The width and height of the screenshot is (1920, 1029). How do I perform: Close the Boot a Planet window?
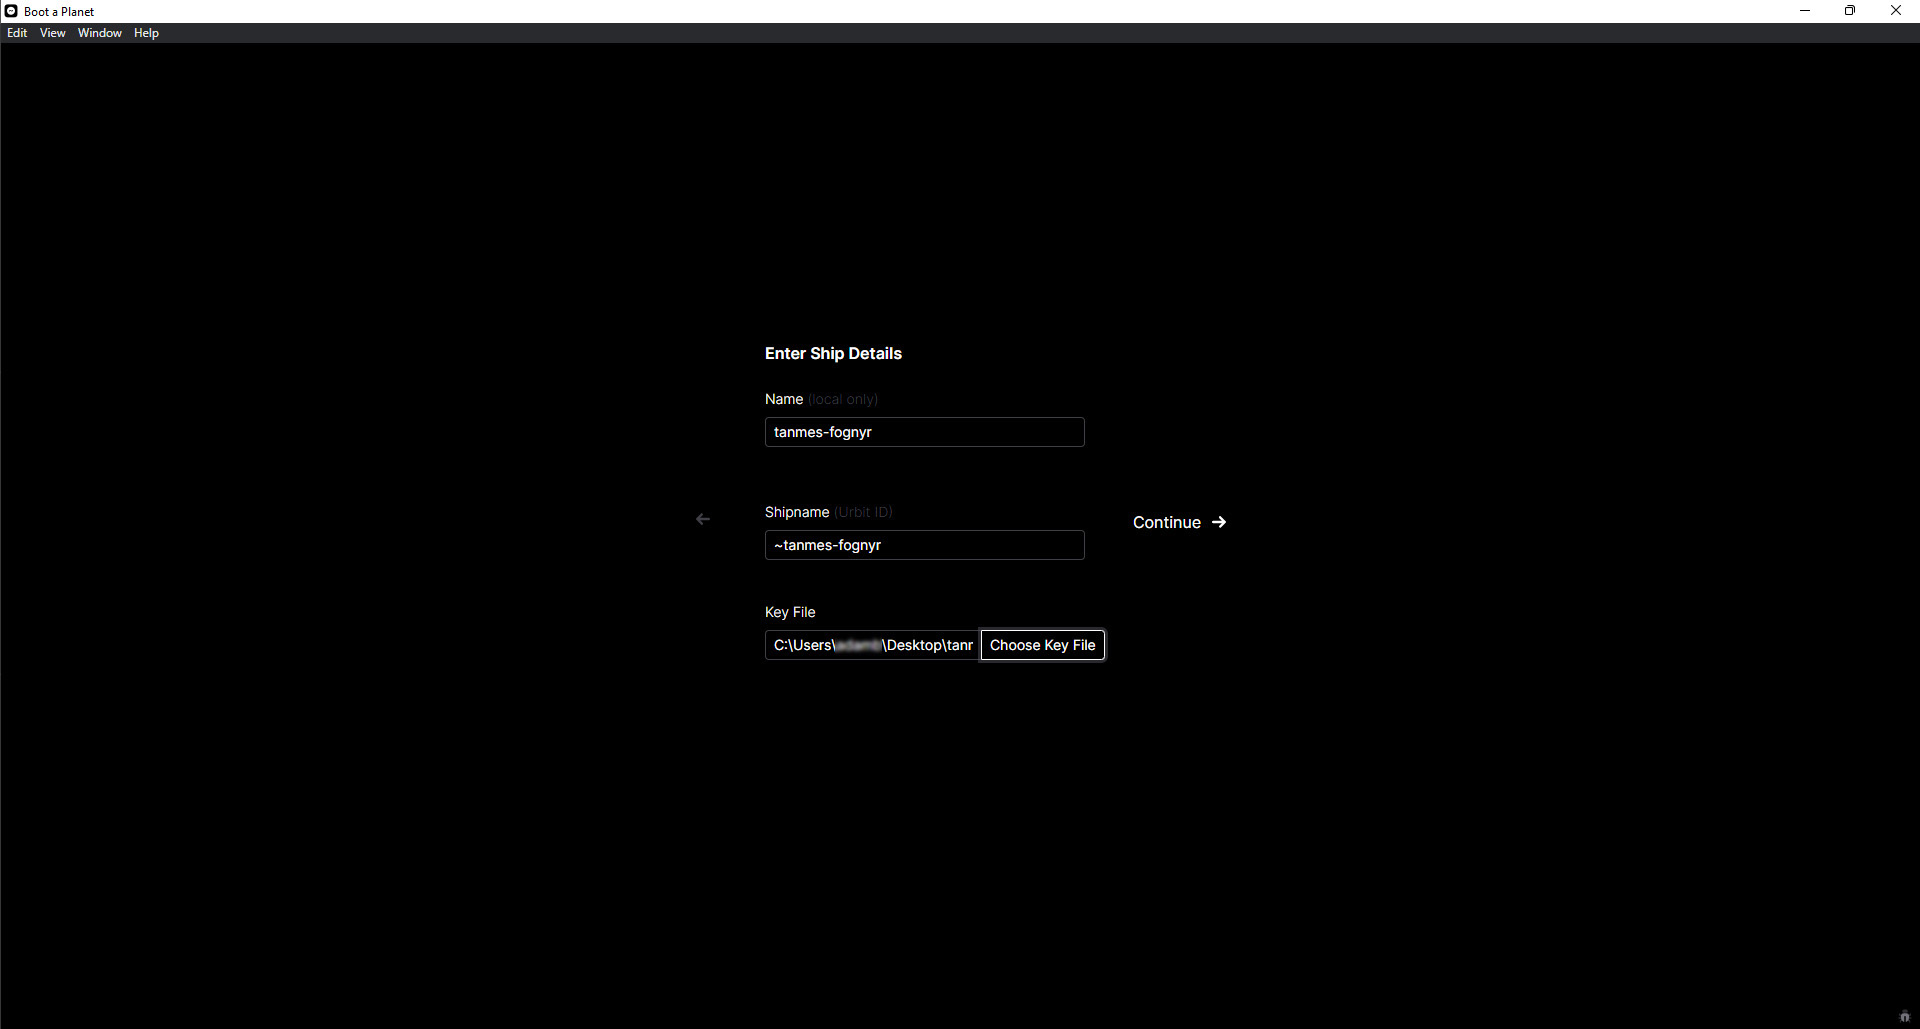1896,11
